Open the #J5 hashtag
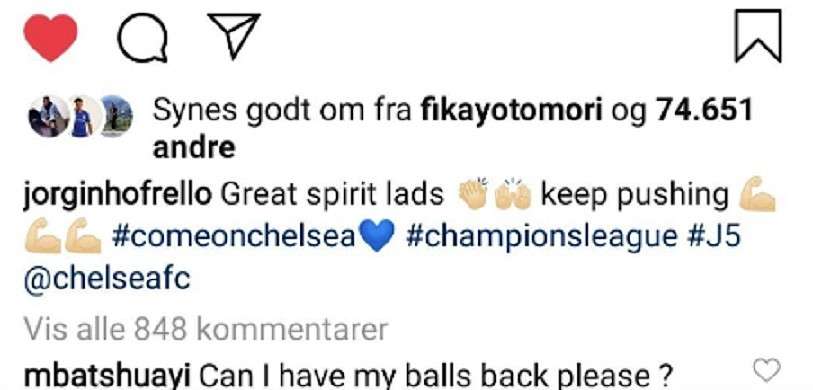Image resolution: width=813 pixels, height=390 pixels. click(715, 238)
